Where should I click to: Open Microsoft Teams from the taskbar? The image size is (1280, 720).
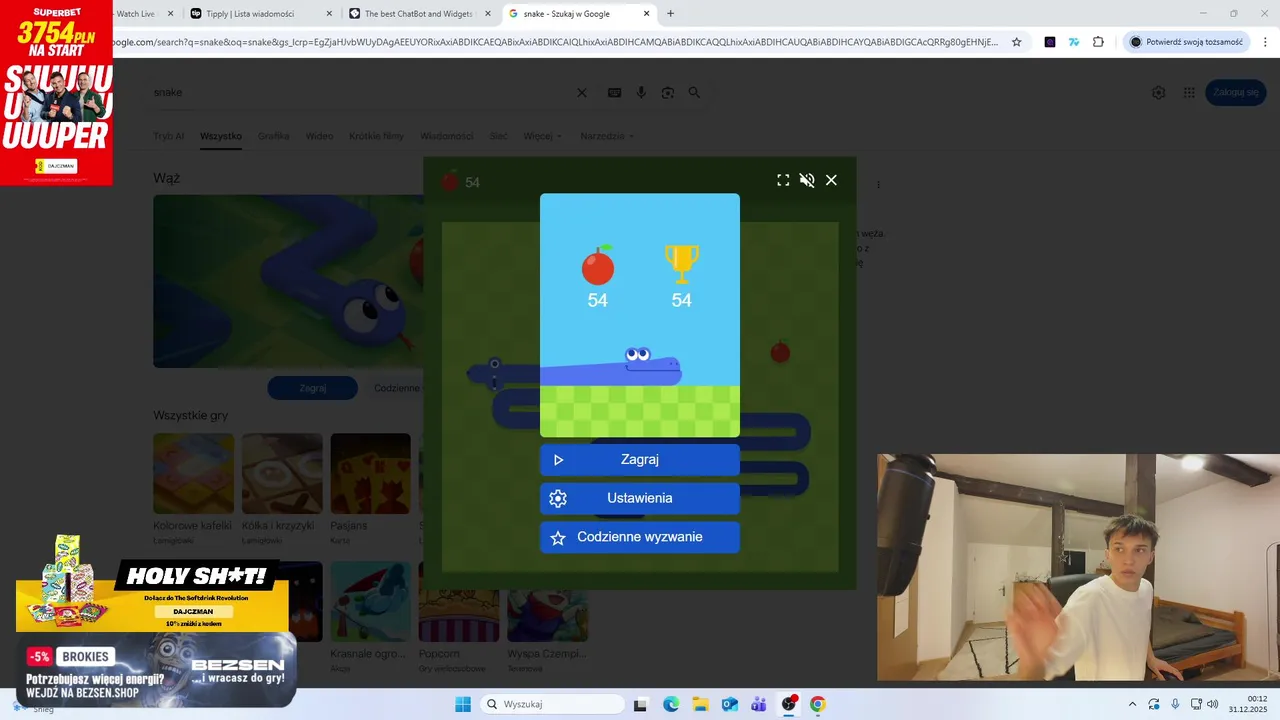coord(759,704)
